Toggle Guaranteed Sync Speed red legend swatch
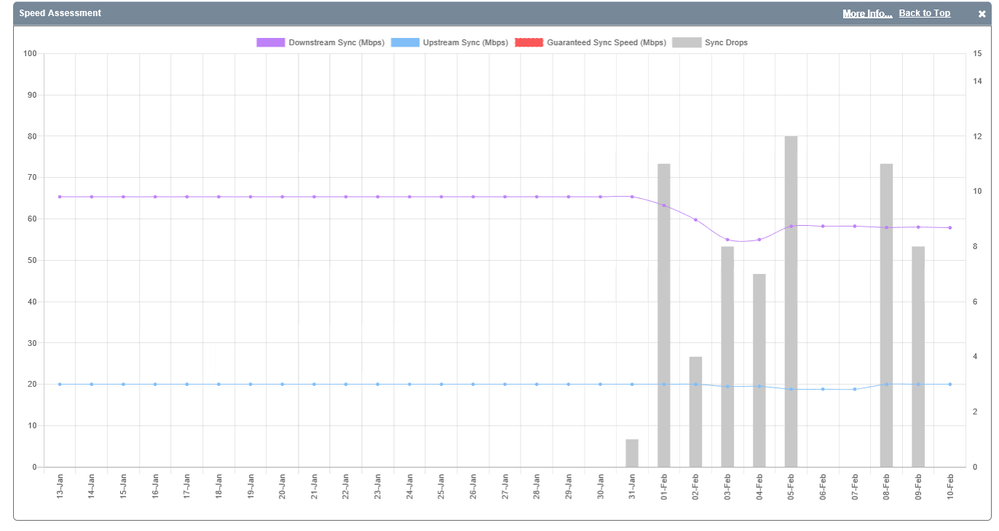 (529, 43)
